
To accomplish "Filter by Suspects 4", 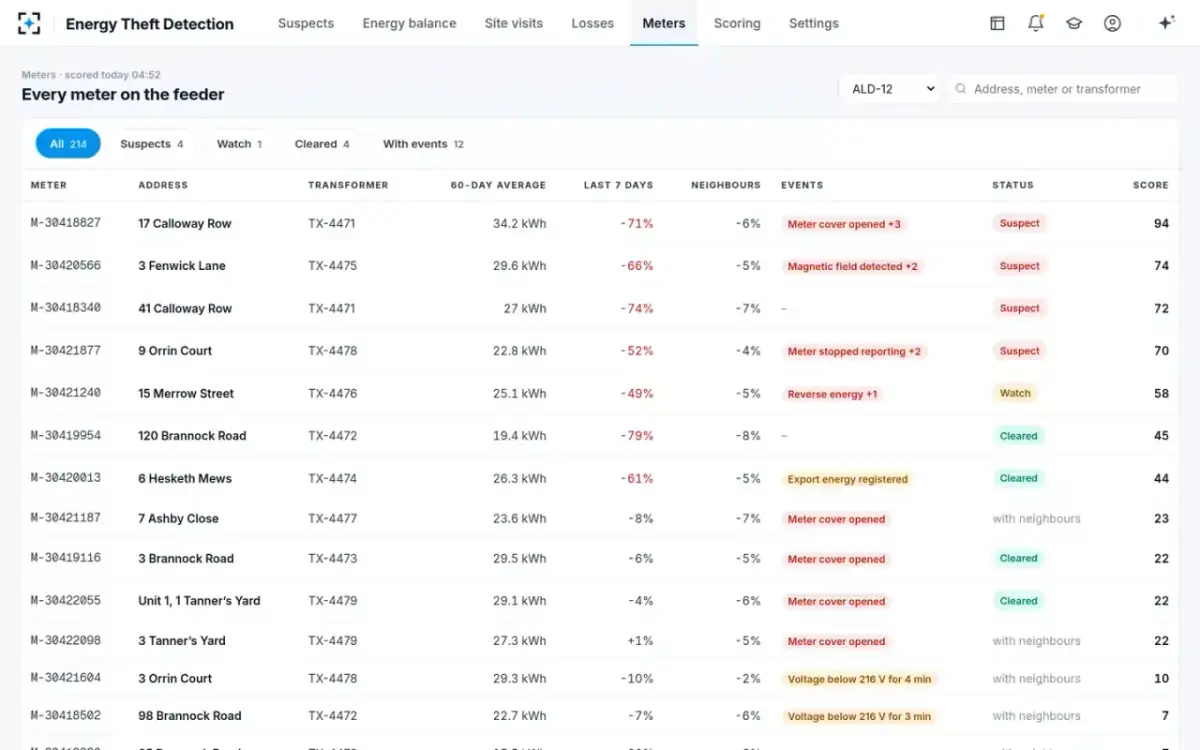I will (152, 144).
